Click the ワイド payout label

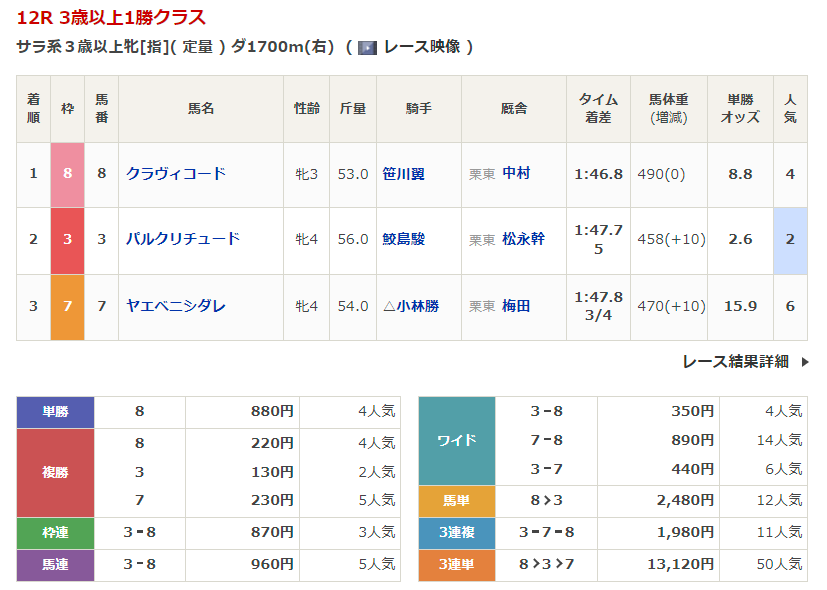(x=456, y=440)
